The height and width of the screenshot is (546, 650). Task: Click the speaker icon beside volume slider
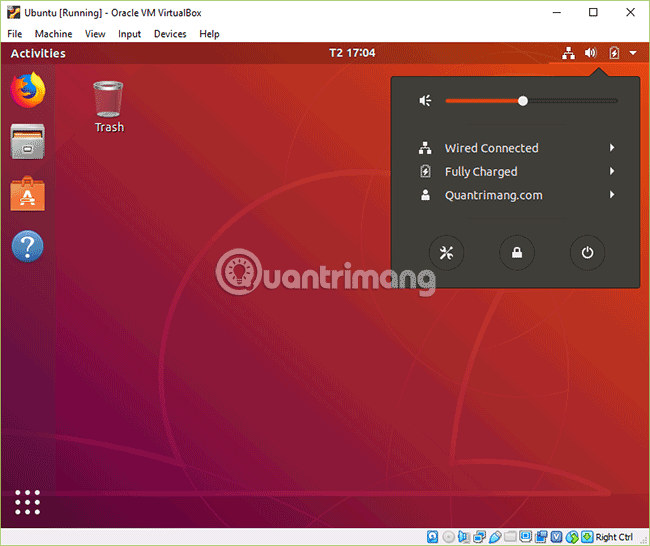point(425,101)
